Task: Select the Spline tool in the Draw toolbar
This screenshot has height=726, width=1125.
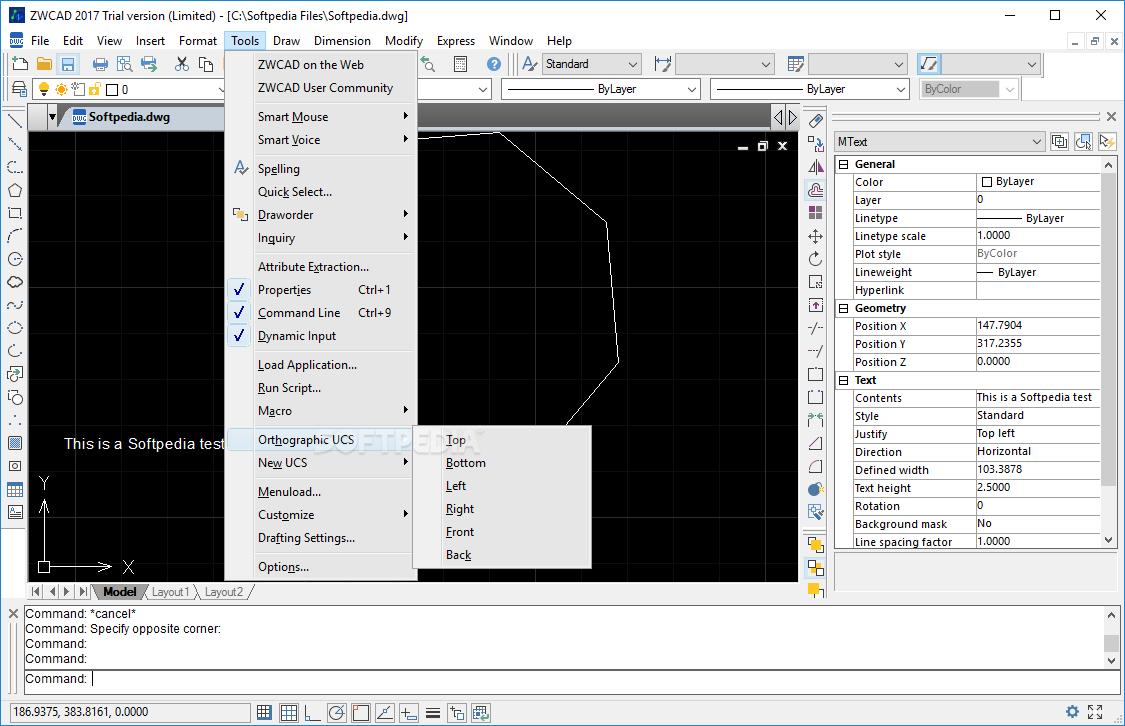Action: click(14, 305)
